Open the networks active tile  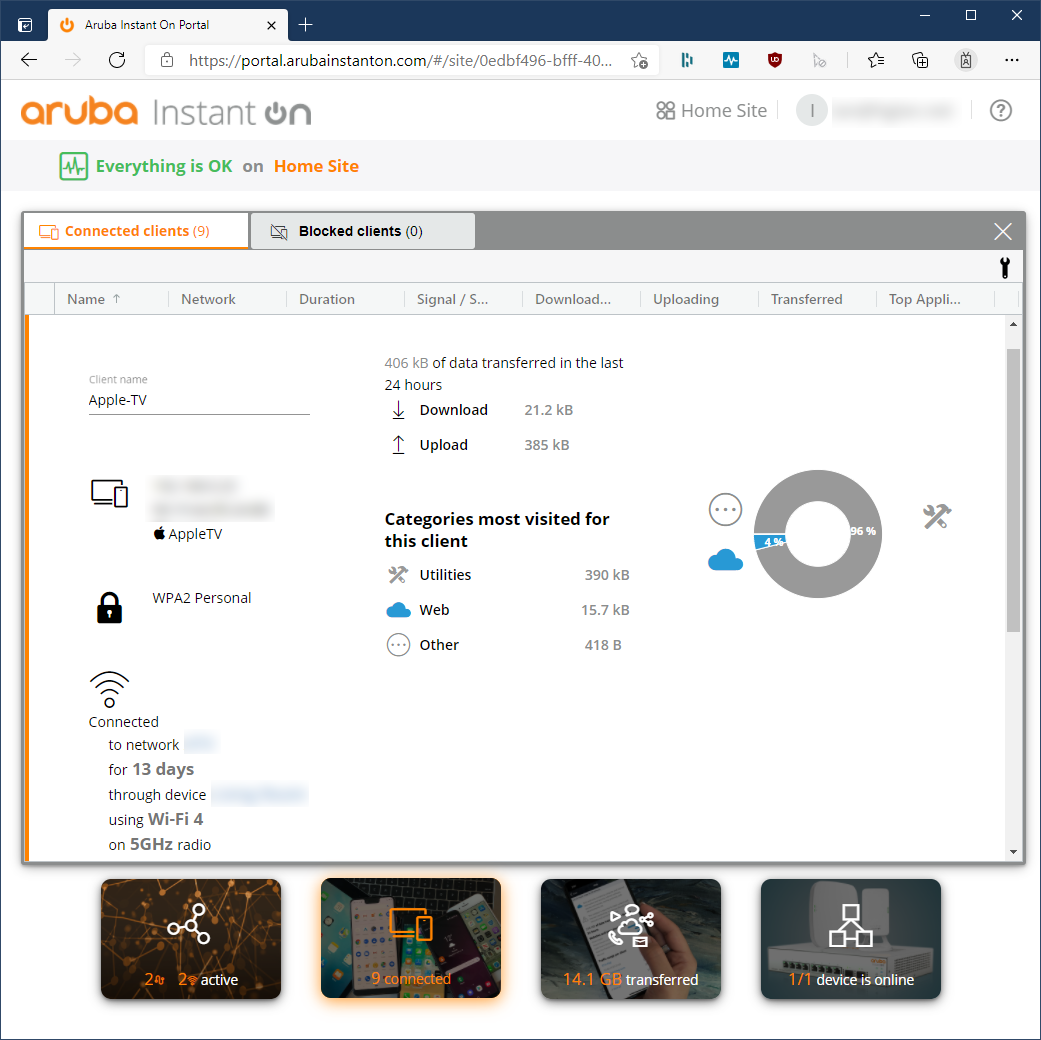pos(191,938)
